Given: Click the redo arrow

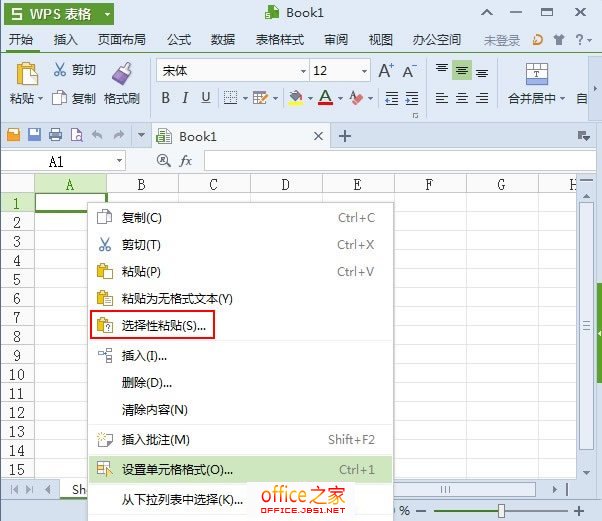Looking at the screenshot, I should 119,135.
